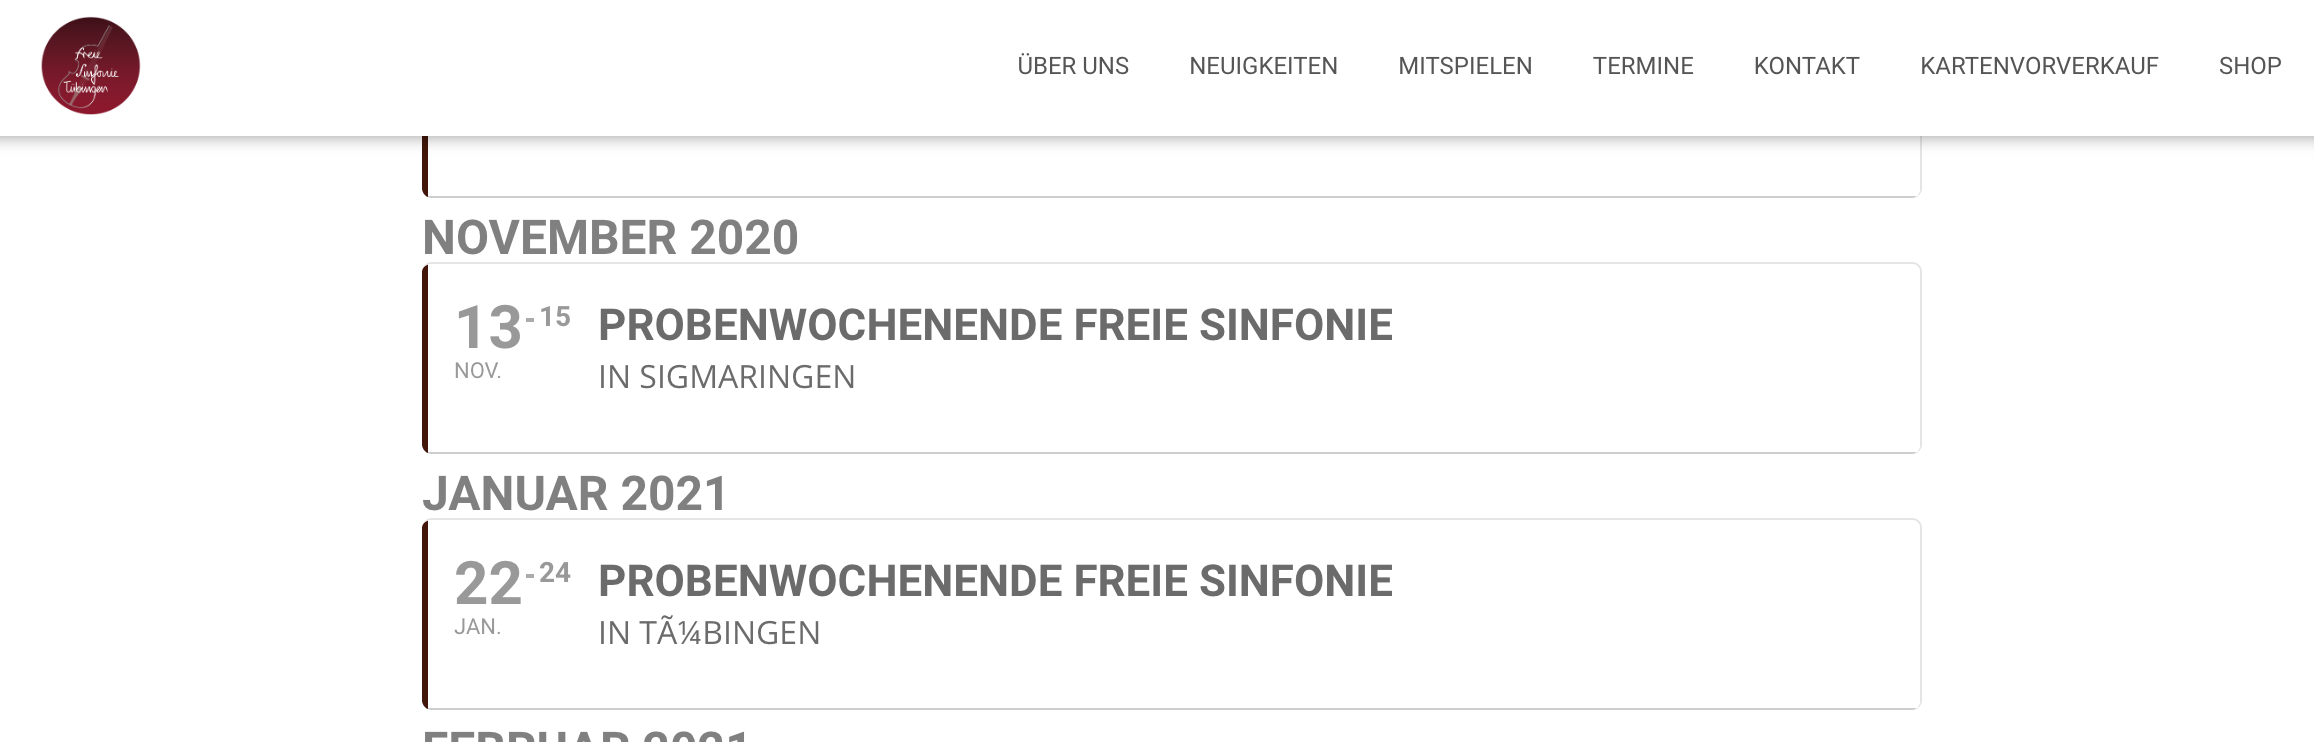Image resolution: width=2314 pixels, height=742 pixels.
Task: Click the Freie Sinfonie Tübingen logo
Action: tap(90, 66)
